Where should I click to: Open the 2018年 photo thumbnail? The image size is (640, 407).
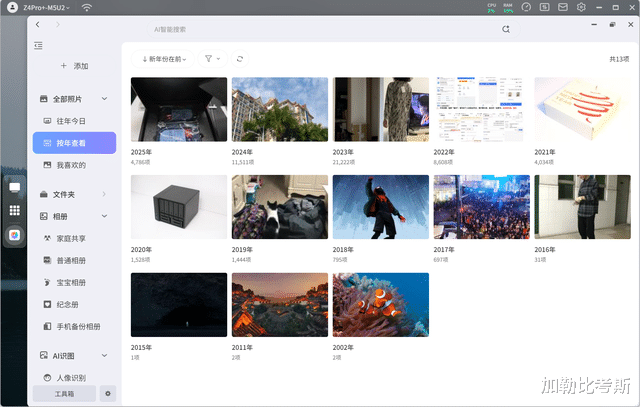coord(380,208)
